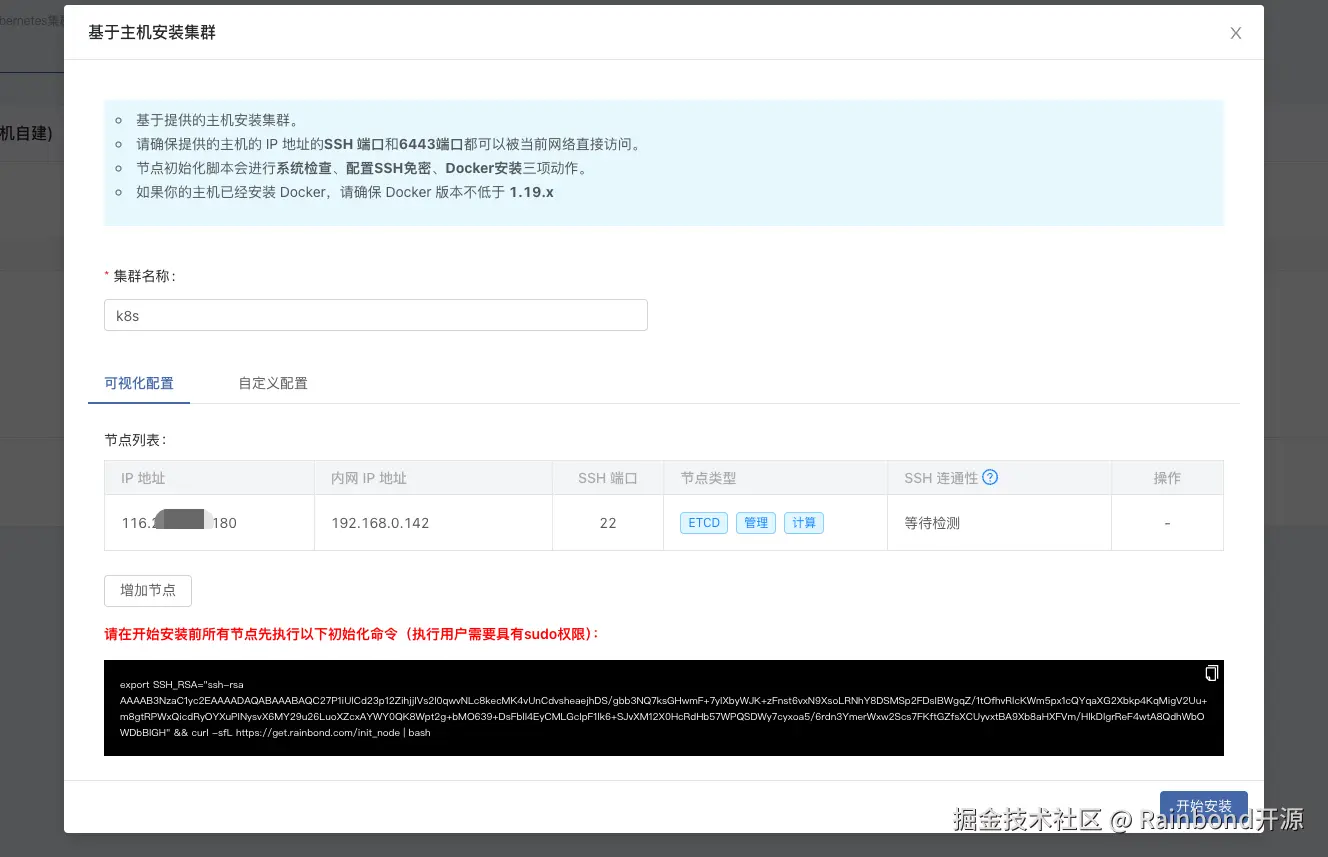Screen dimensions: 1328x857
Task: Copy the init command with copy icon
Action: tap(1211, 673)
